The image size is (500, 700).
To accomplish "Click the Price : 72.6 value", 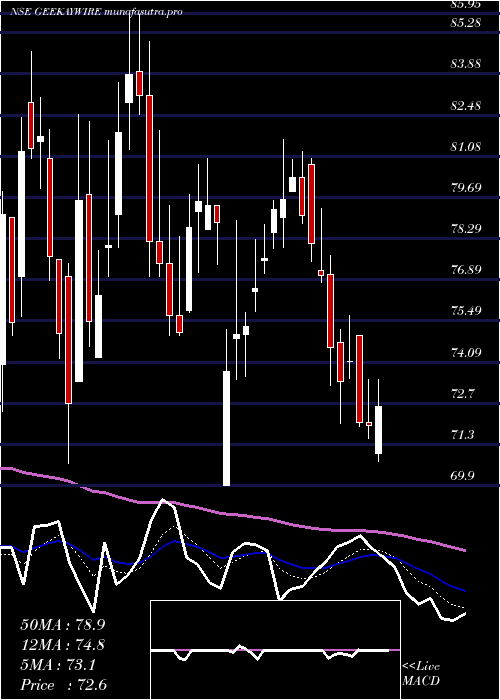I will click(64, 685).
